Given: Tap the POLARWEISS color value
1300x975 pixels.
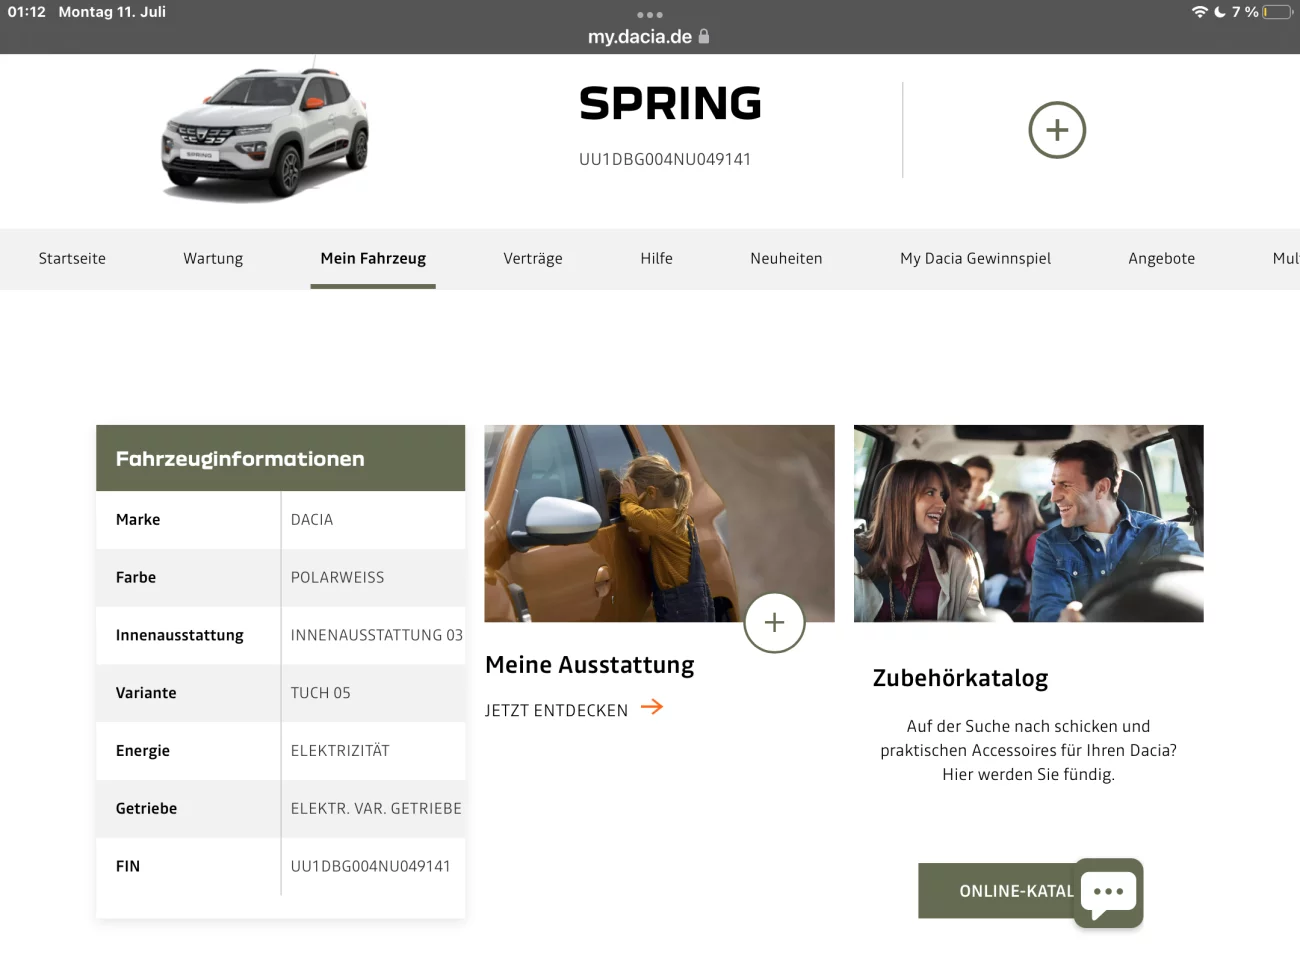Looking at the screenshot, I should (x=337, y=577).
